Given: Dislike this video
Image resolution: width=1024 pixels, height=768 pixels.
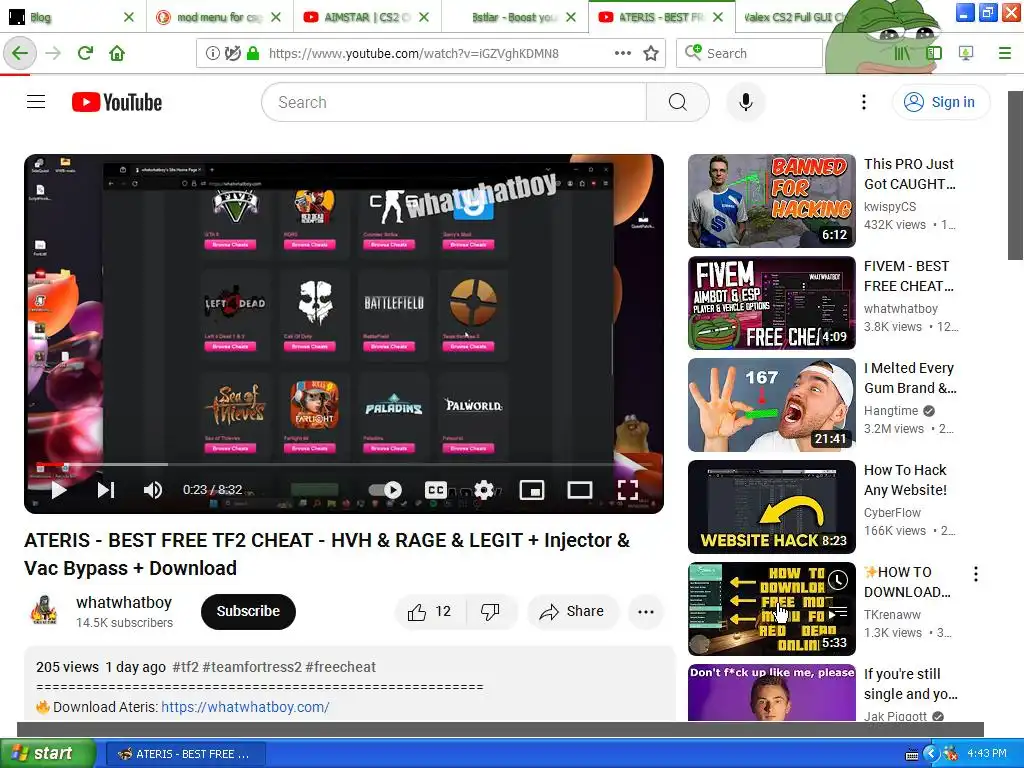Looking at the screenshot, I should tap(490, 611).
